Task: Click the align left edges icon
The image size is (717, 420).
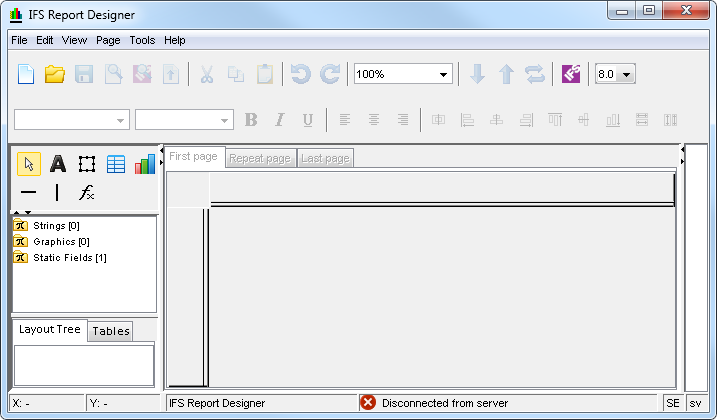Action: coord(467,120)
